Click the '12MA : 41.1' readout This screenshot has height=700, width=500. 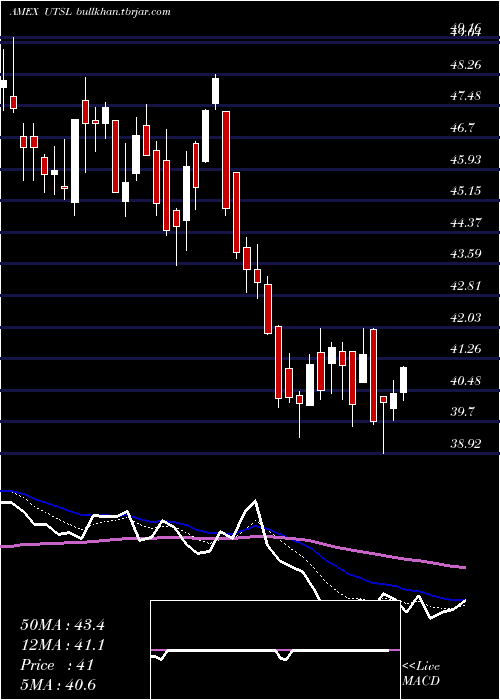(62, 645)
